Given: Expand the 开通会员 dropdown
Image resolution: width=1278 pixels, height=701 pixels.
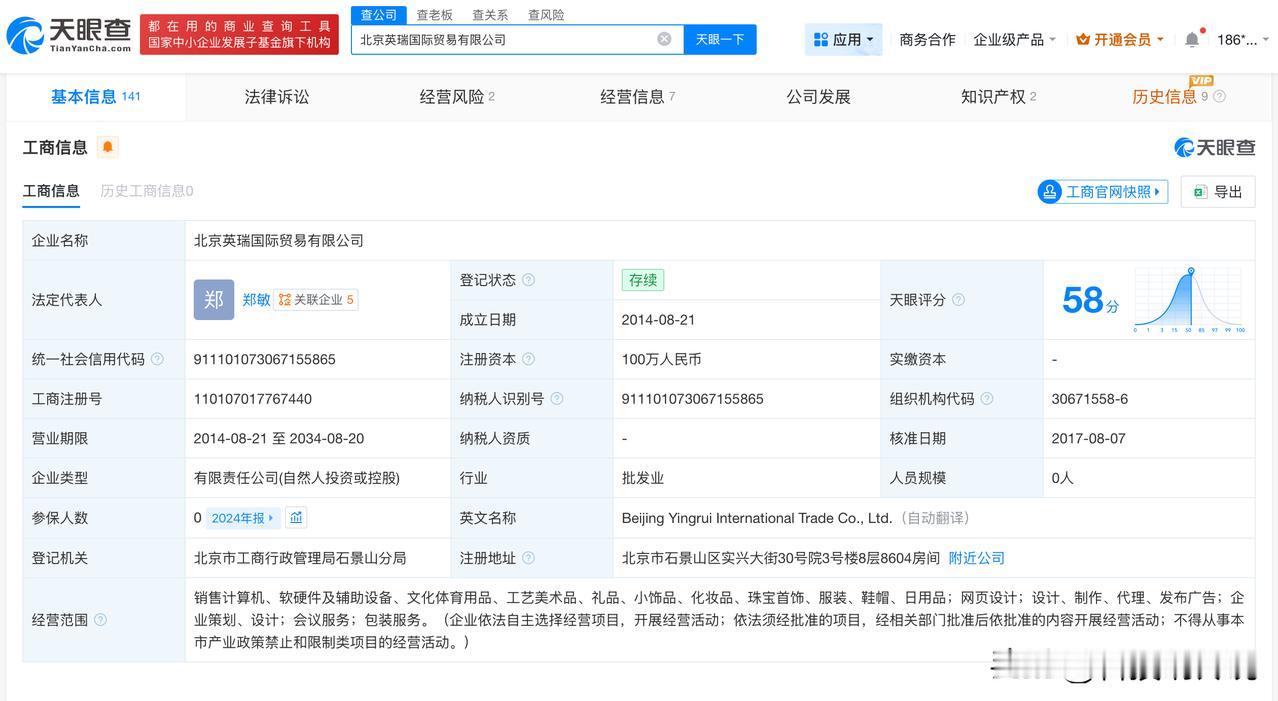Looking at the screenshot, I should click(1120, 39).
